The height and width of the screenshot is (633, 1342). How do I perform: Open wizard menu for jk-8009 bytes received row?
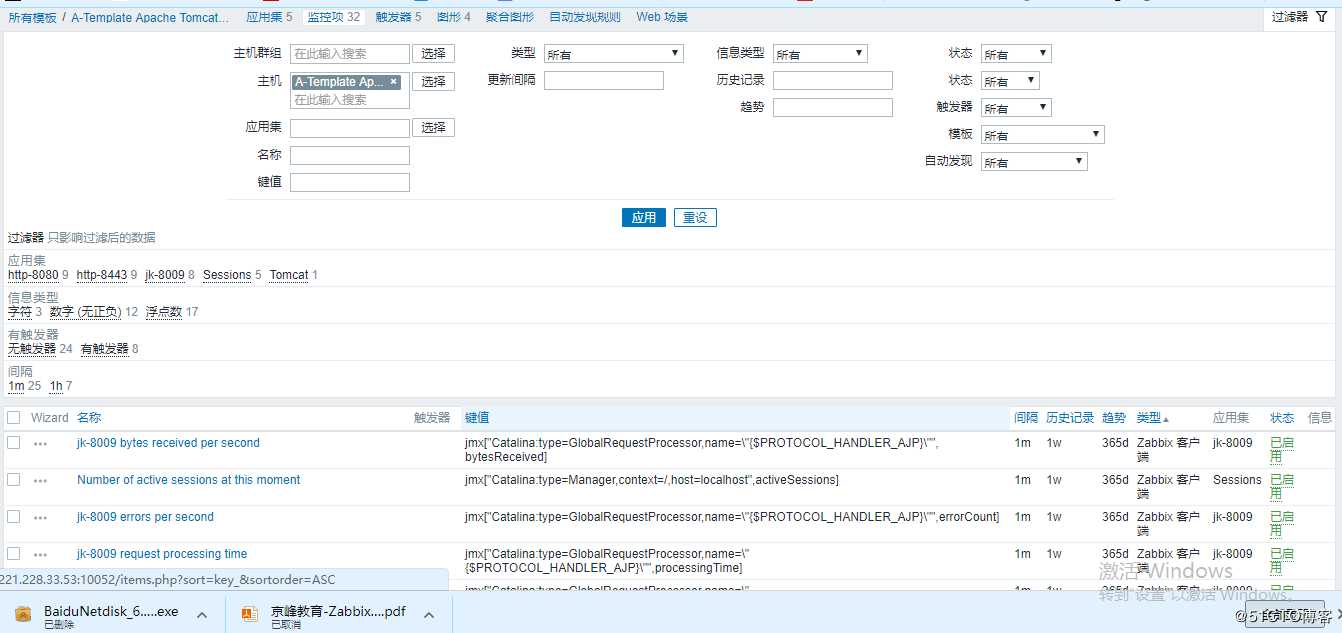[40, 443]
